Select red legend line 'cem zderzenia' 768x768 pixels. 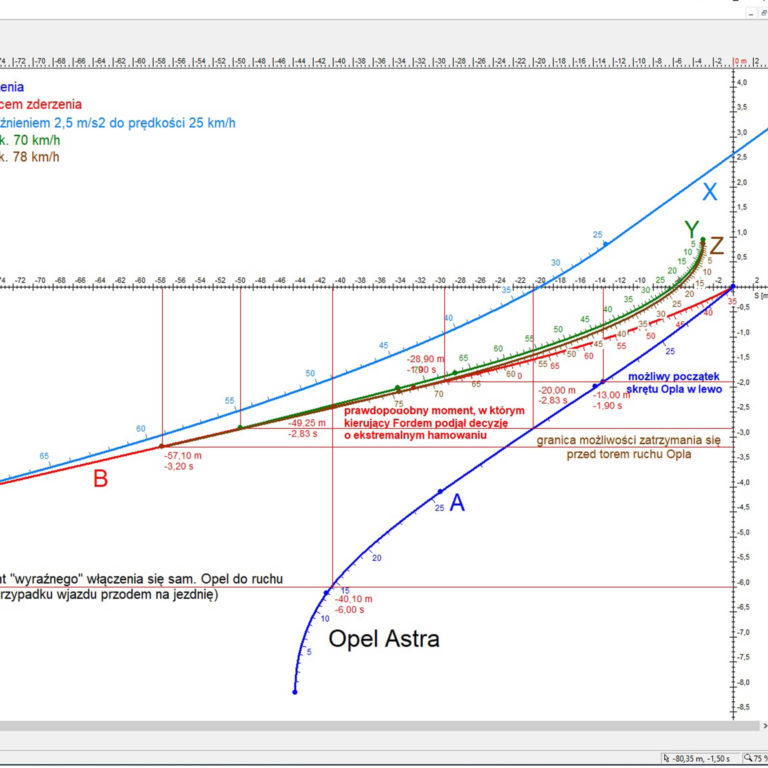41,104
